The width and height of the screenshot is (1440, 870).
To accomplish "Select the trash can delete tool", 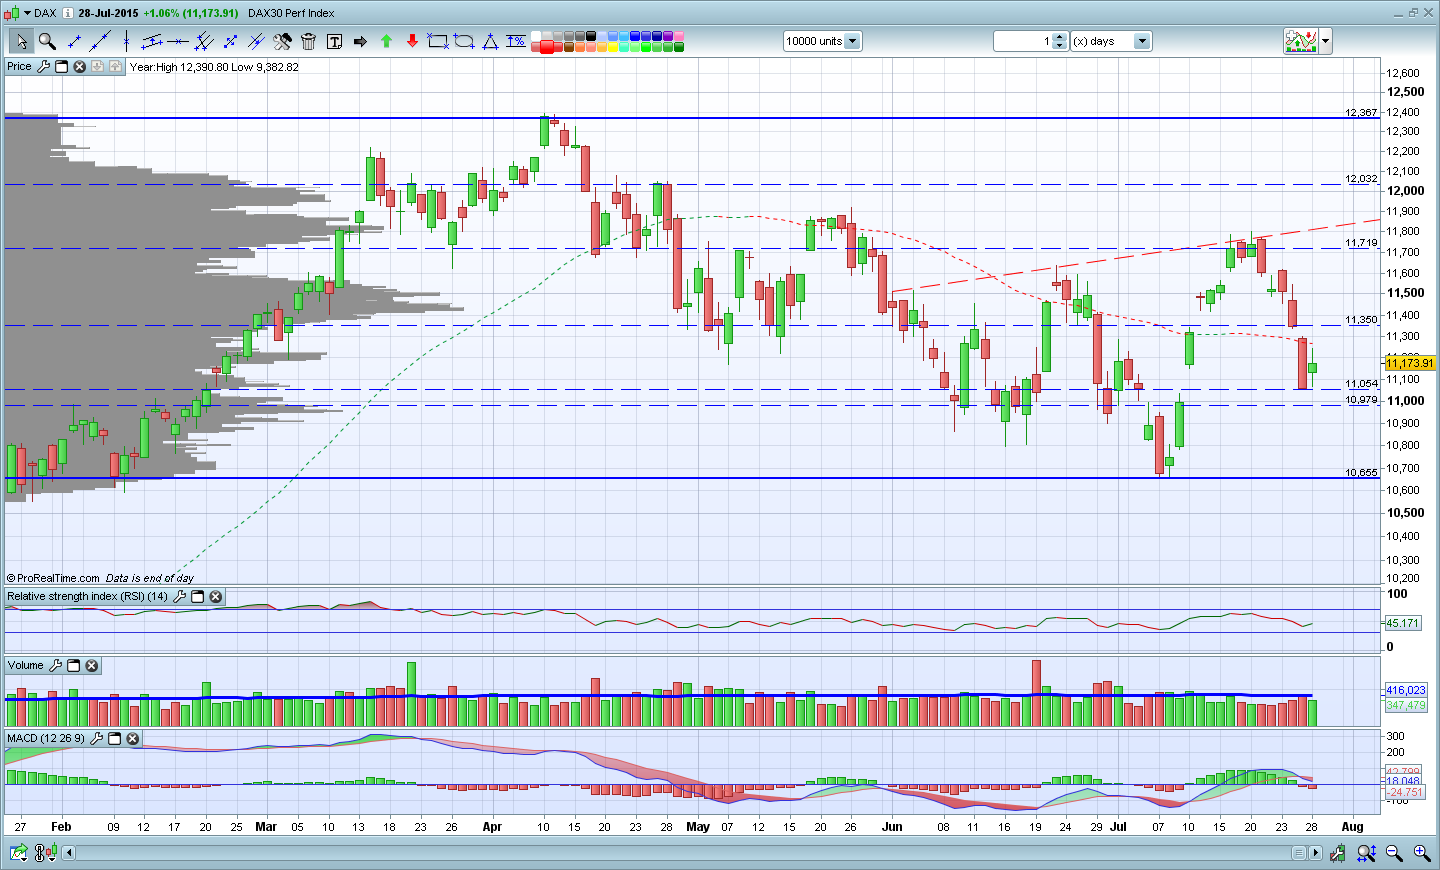I will pos(308,41).
